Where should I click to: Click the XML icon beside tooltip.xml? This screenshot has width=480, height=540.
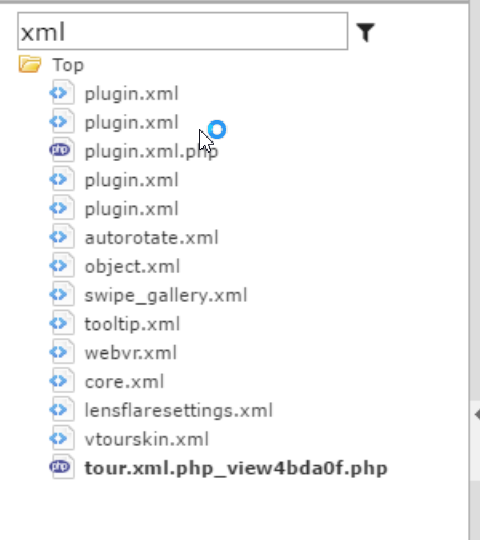click(61, 323)
